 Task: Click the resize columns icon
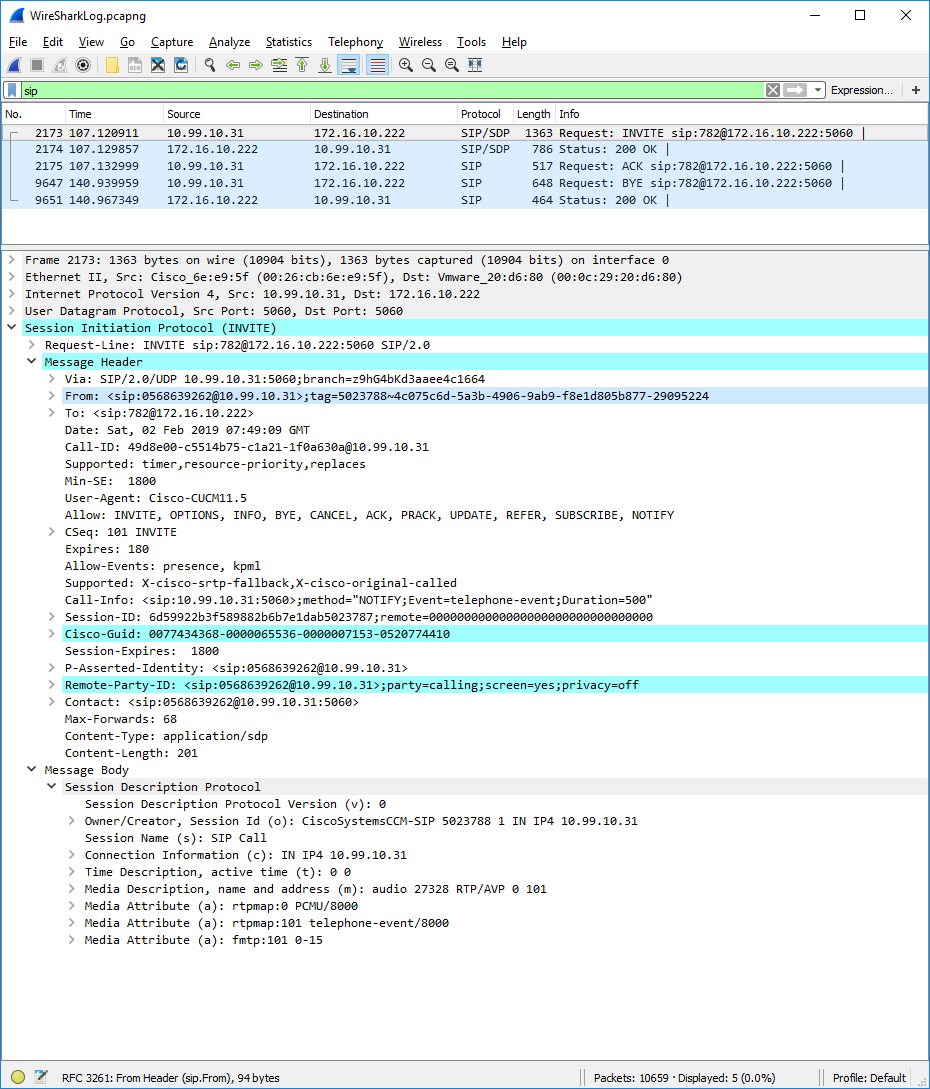click(x=475, y=65)
